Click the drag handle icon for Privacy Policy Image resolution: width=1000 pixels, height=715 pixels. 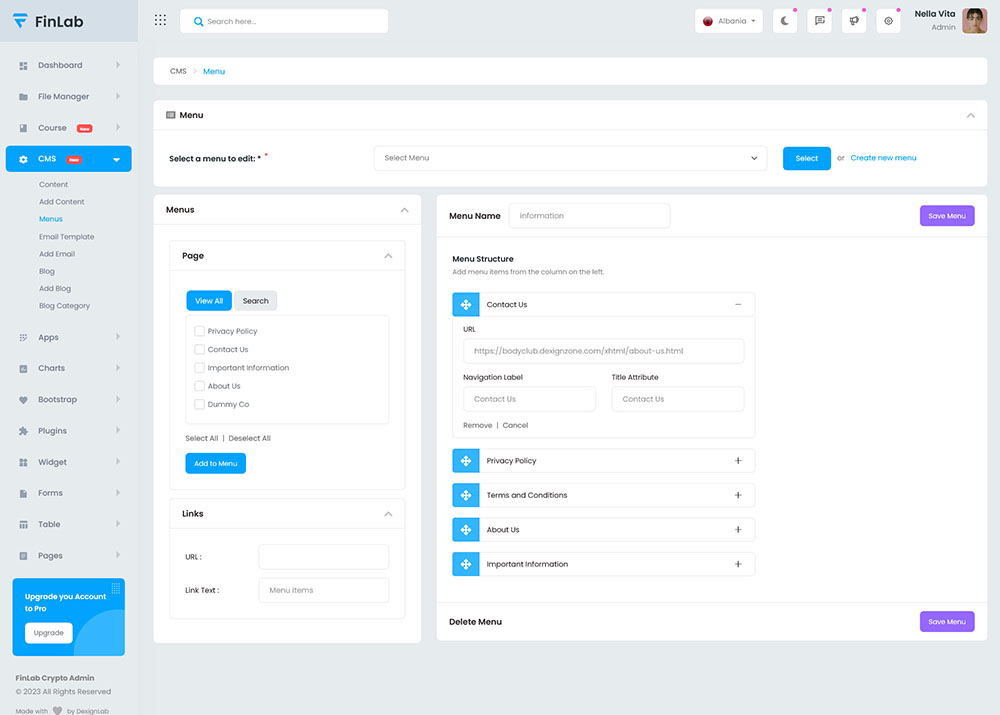click(466, 461)
